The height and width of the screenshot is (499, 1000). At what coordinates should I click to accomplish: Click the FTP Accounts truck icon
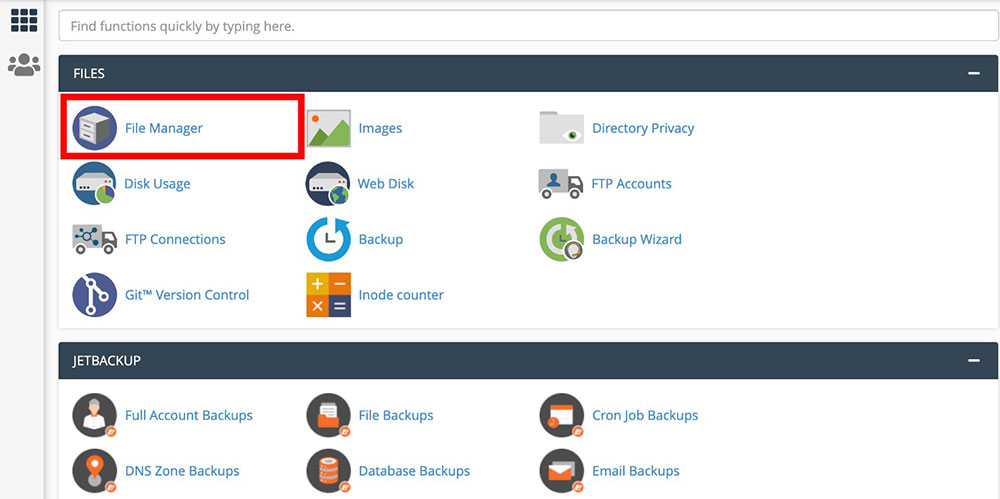click(x=561, y=184)
